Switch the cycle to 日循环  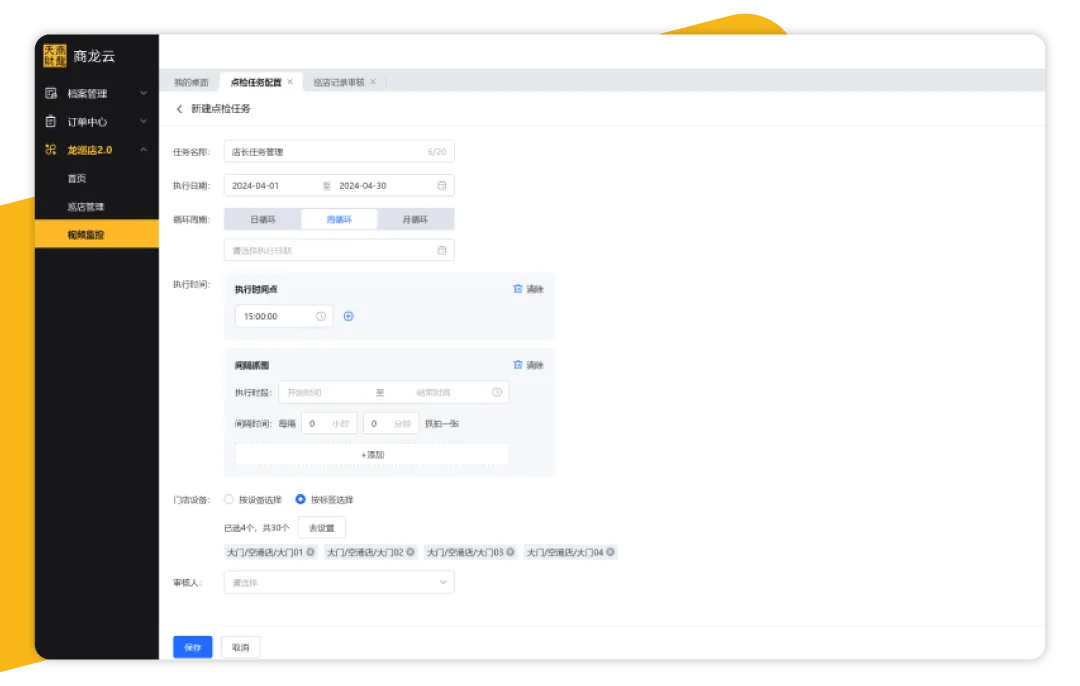[x=263, y=219]
